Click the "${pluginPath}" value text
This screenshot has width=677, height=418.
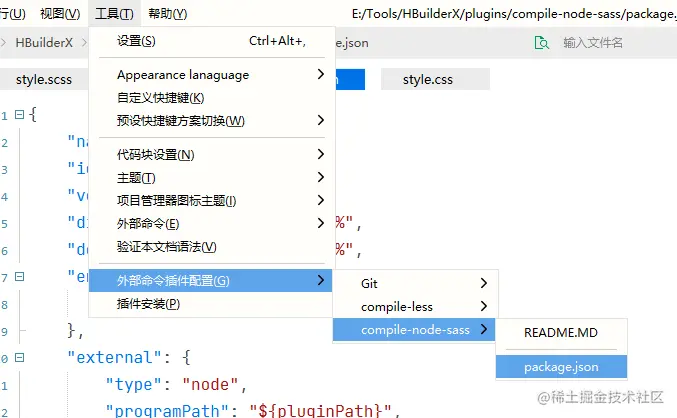point(320,410)
